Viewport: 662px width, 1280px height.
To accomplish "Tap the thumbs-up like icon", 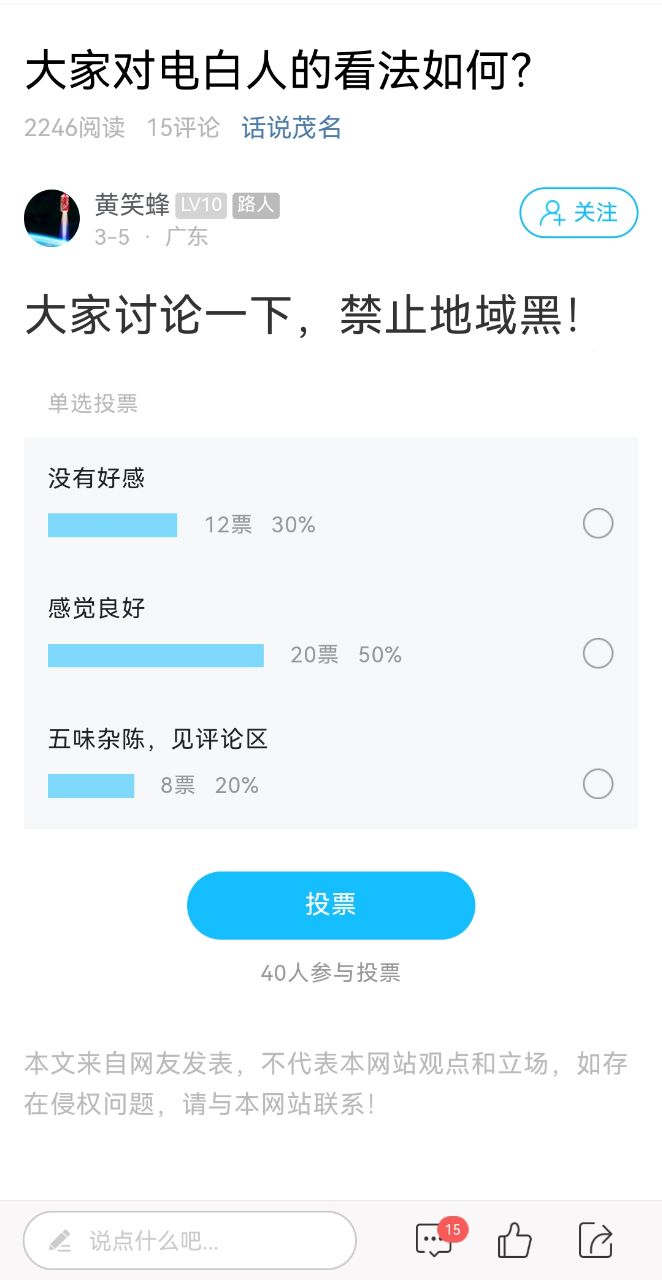I will click(x=514, y=1240).
